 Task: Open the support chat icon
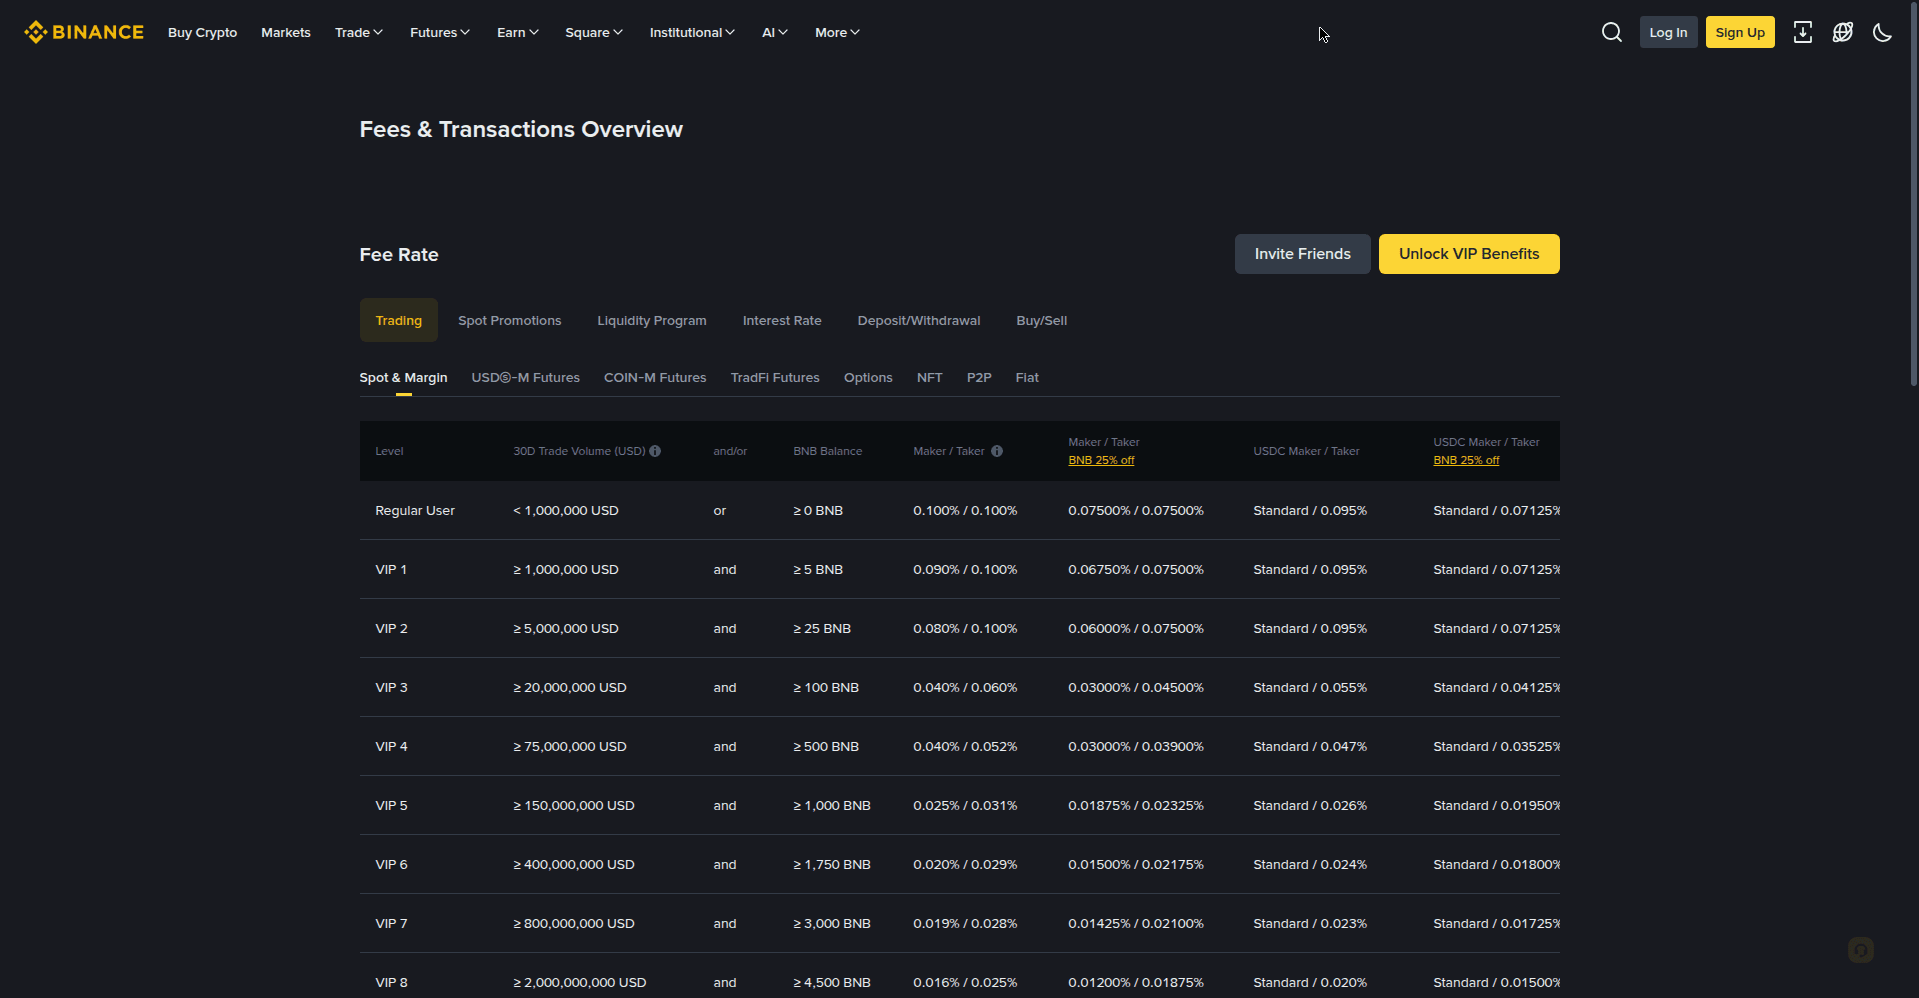1860,950
